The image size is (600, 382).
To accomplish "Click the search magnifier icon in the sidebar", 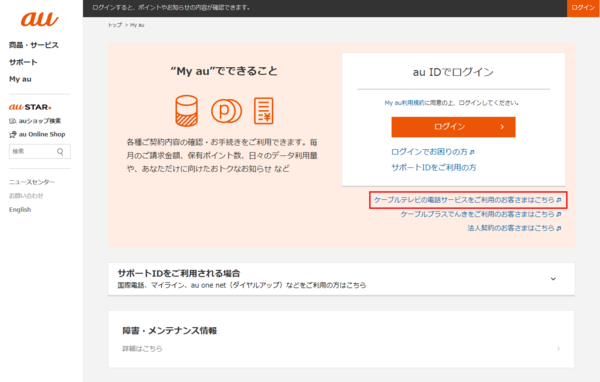I will (x=60, y=152).
